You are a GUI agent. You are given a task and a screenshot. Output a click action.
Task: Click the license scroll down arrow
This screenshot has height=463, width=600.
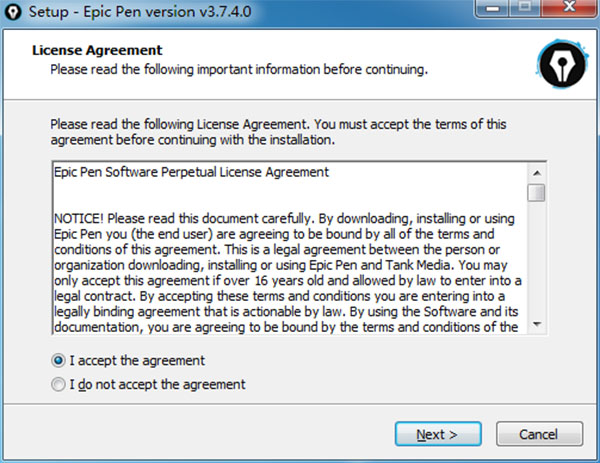point(537,325)
